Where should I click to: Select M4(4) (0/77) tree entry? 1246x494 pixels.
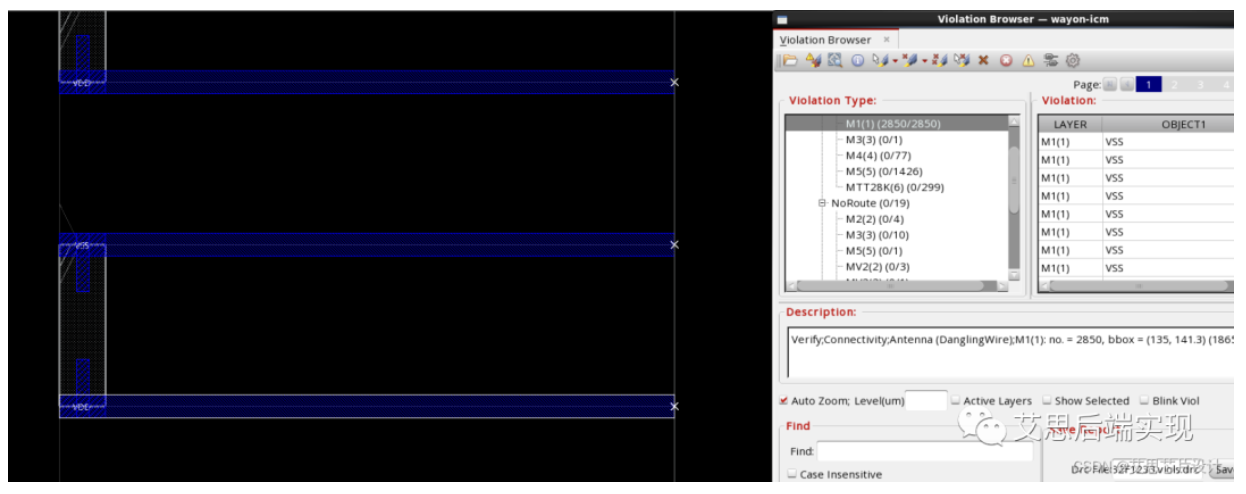(x=876, y=156)
